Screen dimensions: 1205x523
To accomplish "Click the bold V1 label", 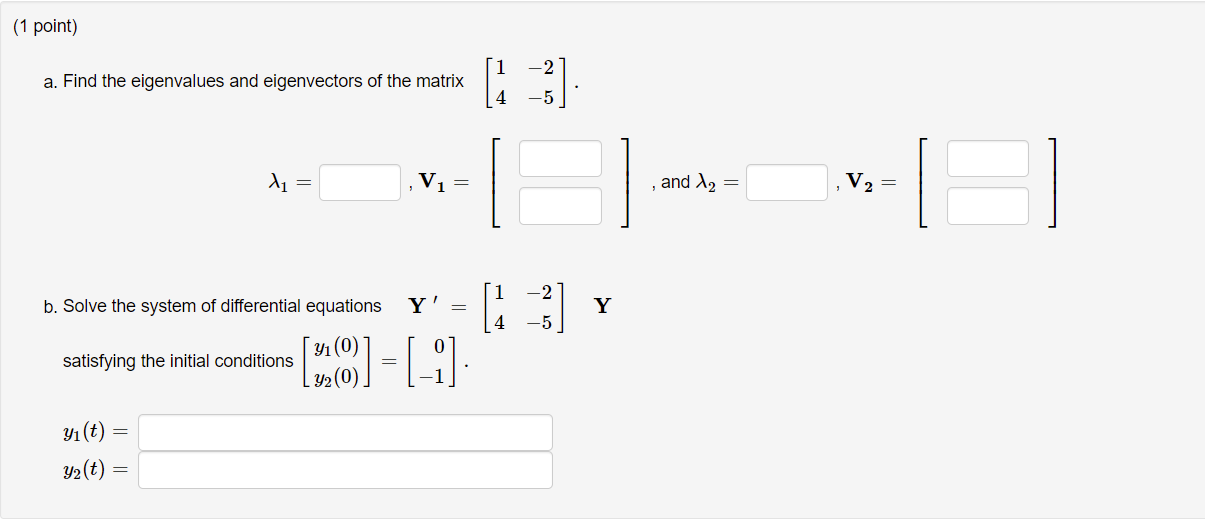I will pos(436,182).
